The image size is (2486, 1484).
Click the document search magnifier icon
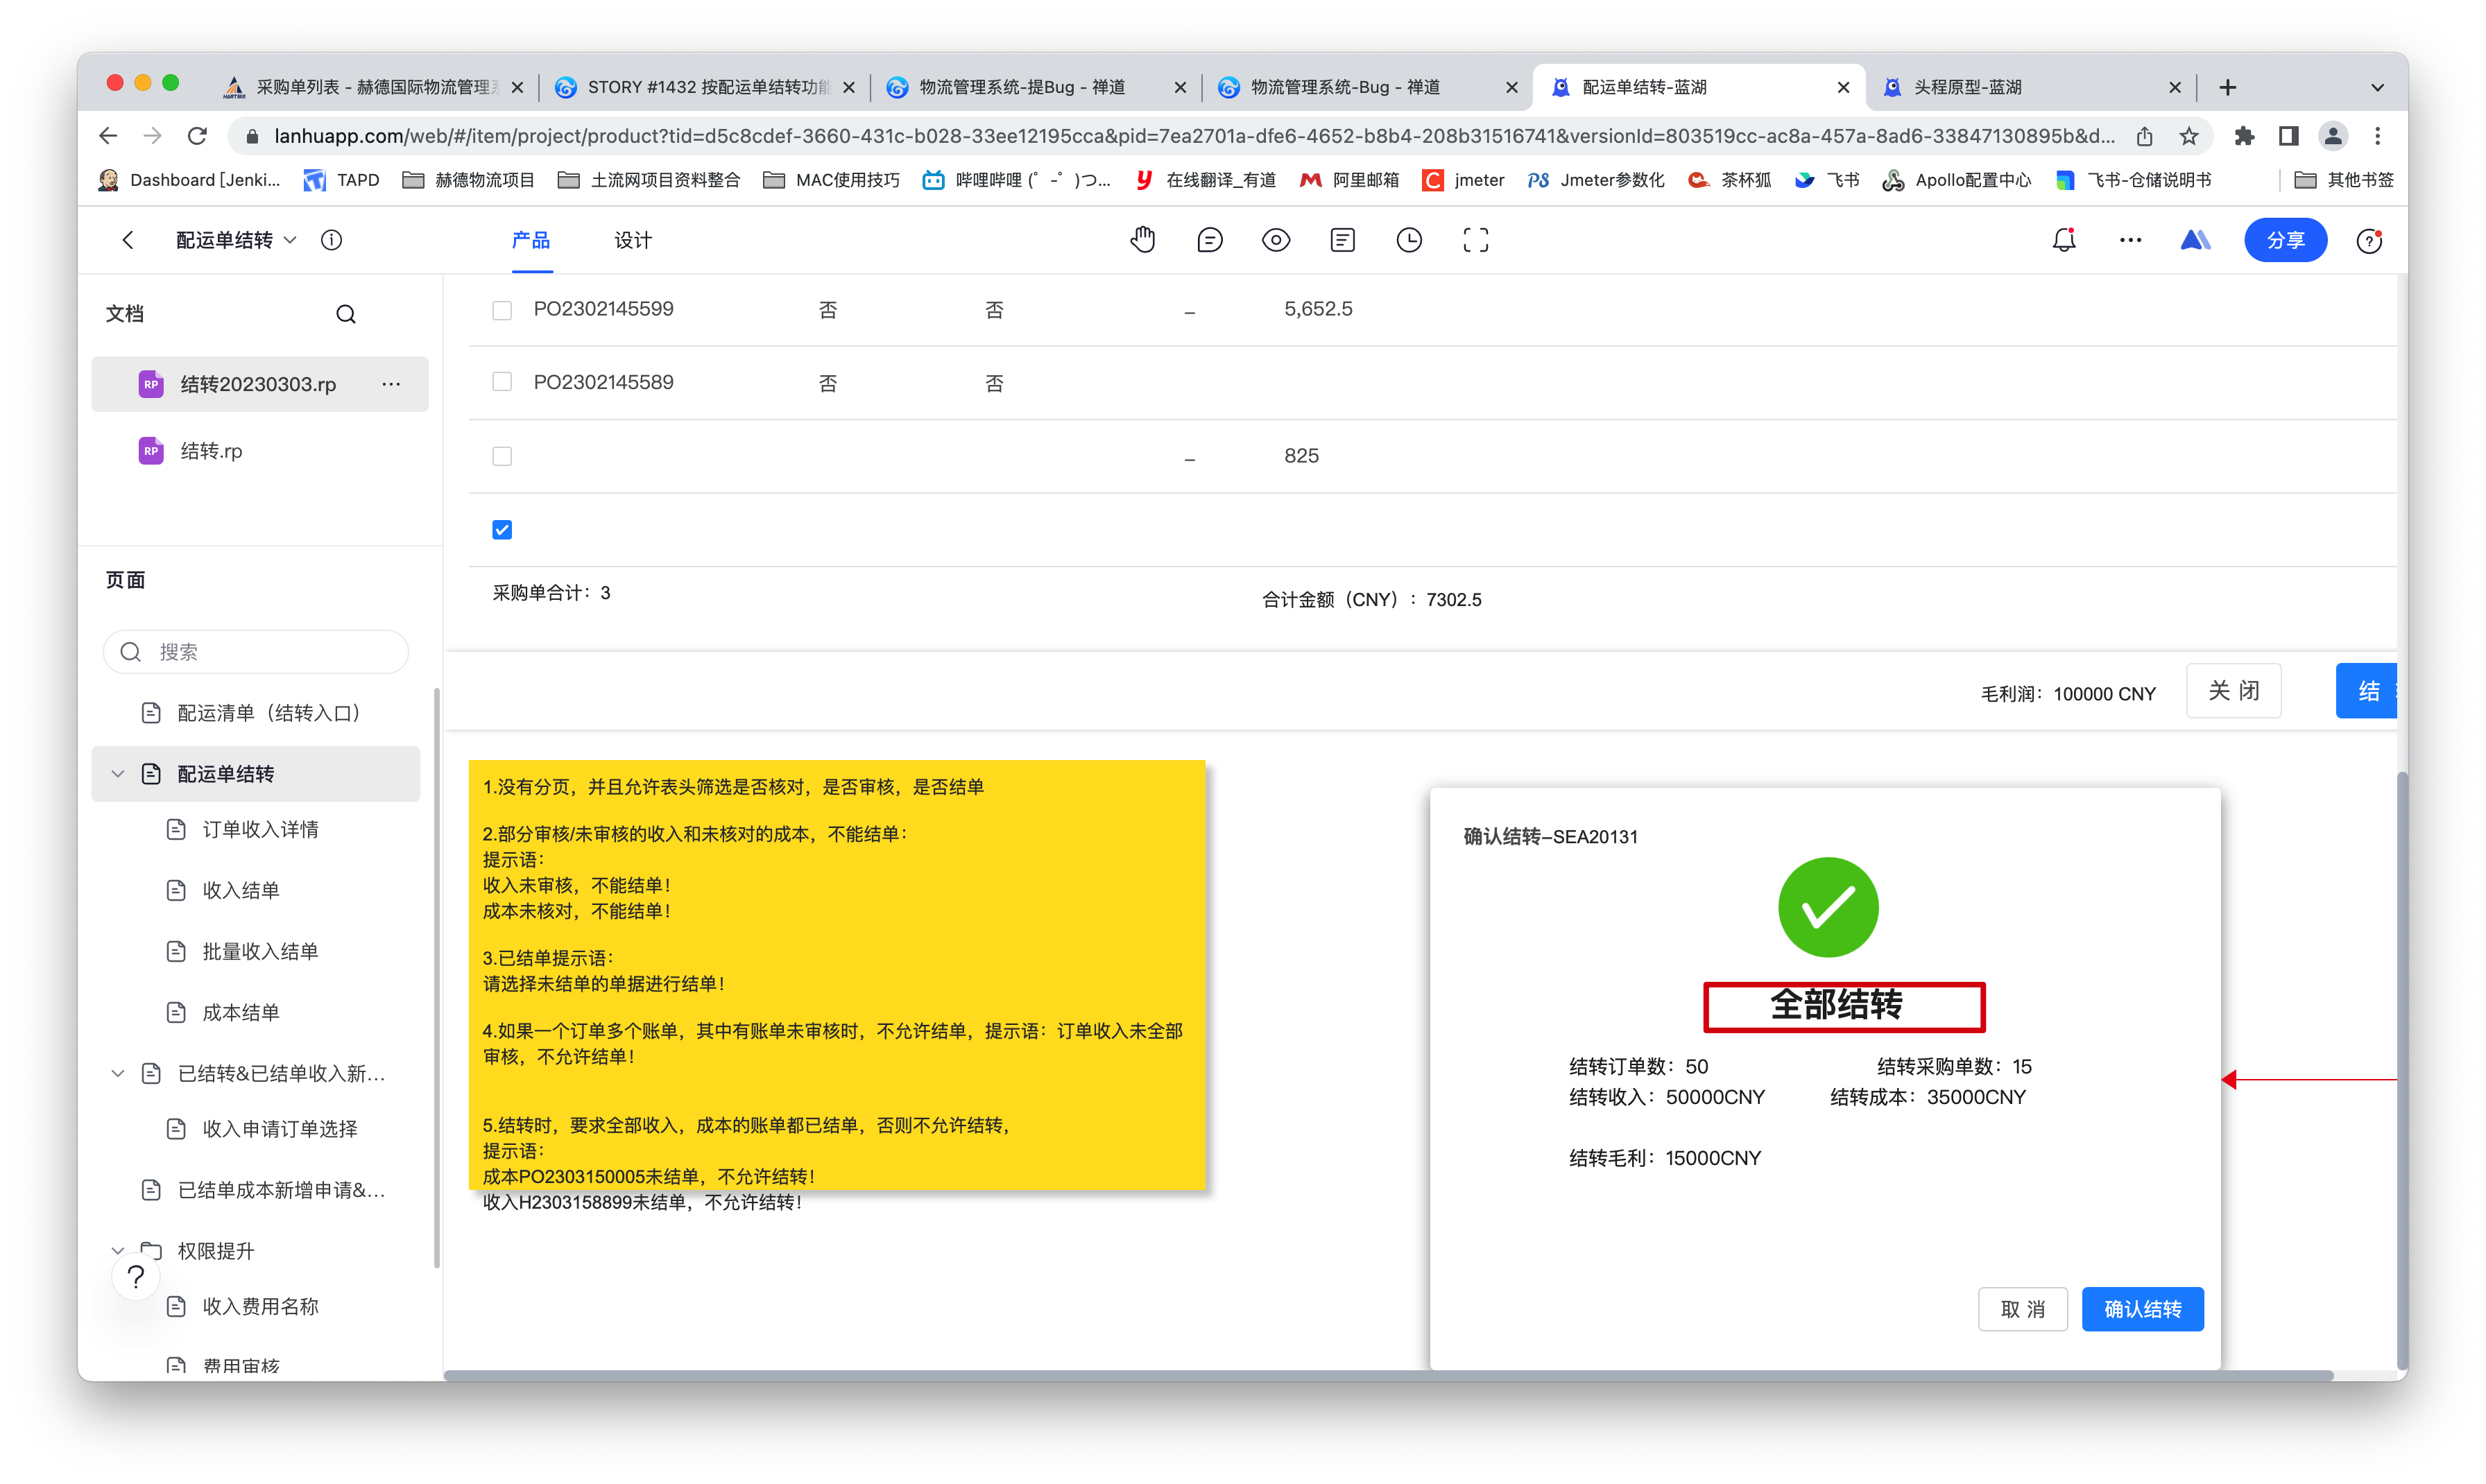click(346, 314)
